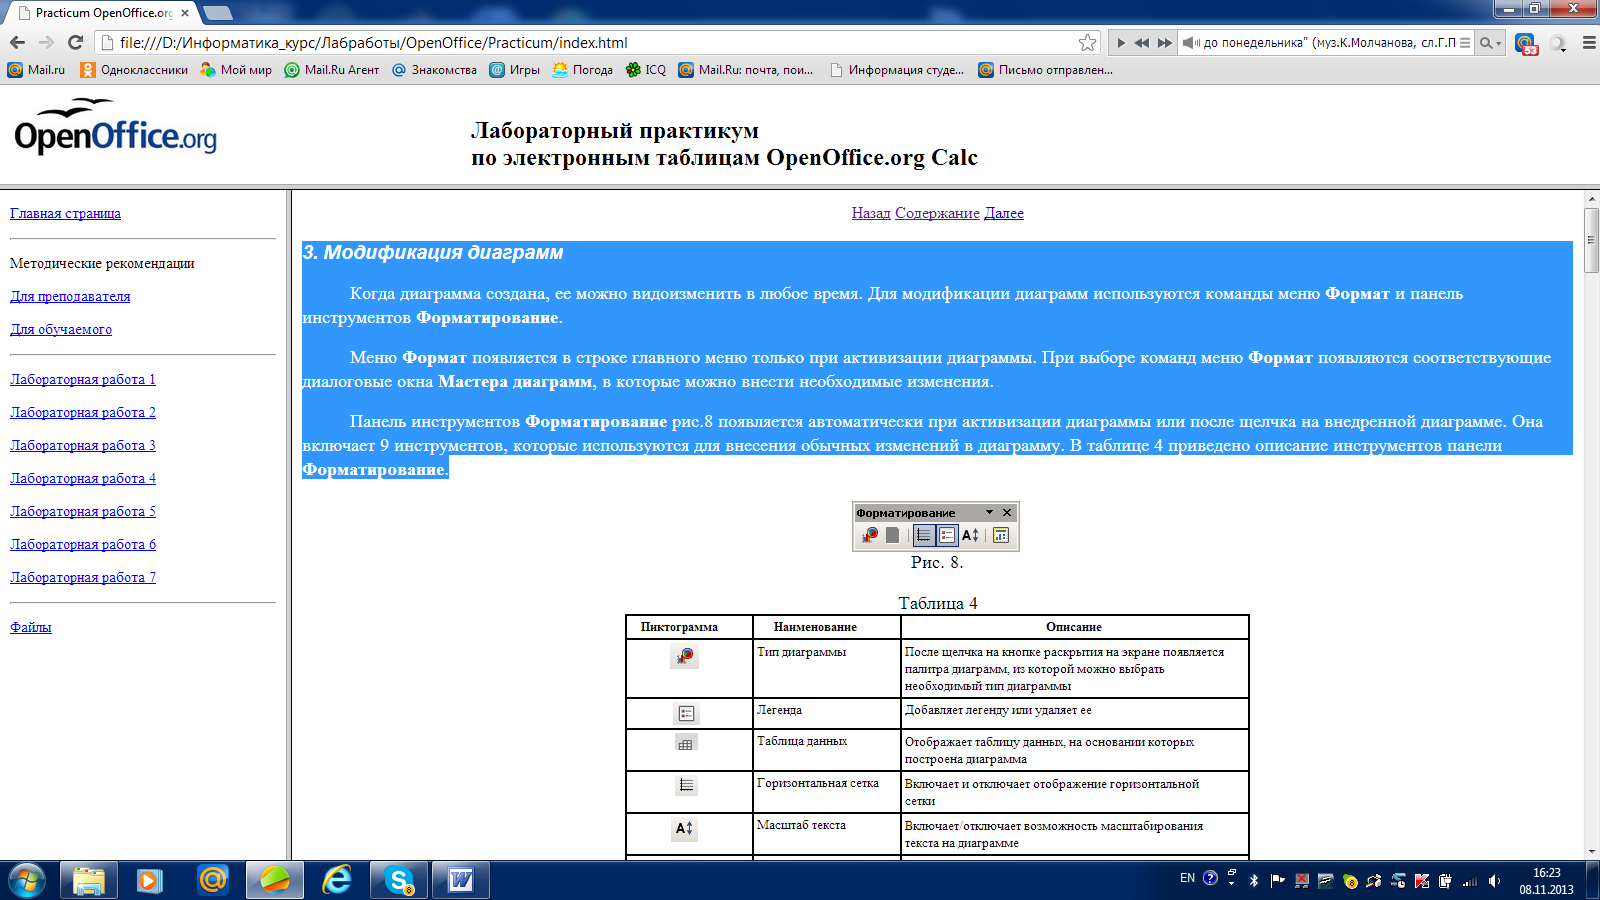
Task: Click the browser Forward arrow
Action: point(46,42)
